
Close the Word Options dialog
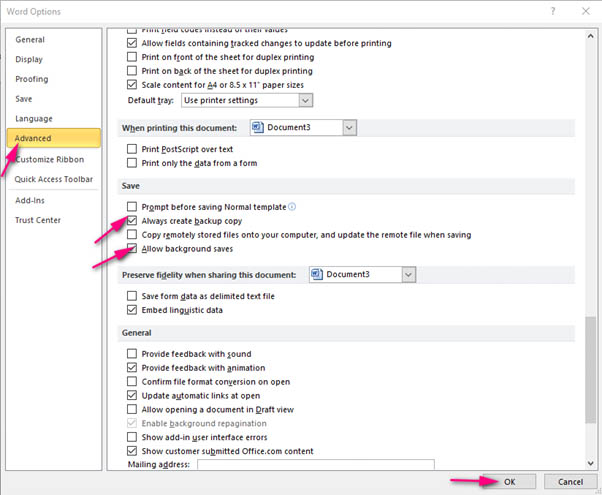pos(585,11)
